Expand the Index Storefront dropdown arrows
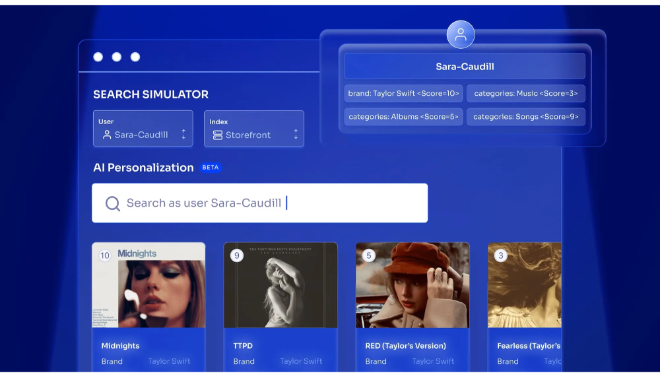Image resolution: width=660 pixels, height=377 pixels. coord(296,134)
